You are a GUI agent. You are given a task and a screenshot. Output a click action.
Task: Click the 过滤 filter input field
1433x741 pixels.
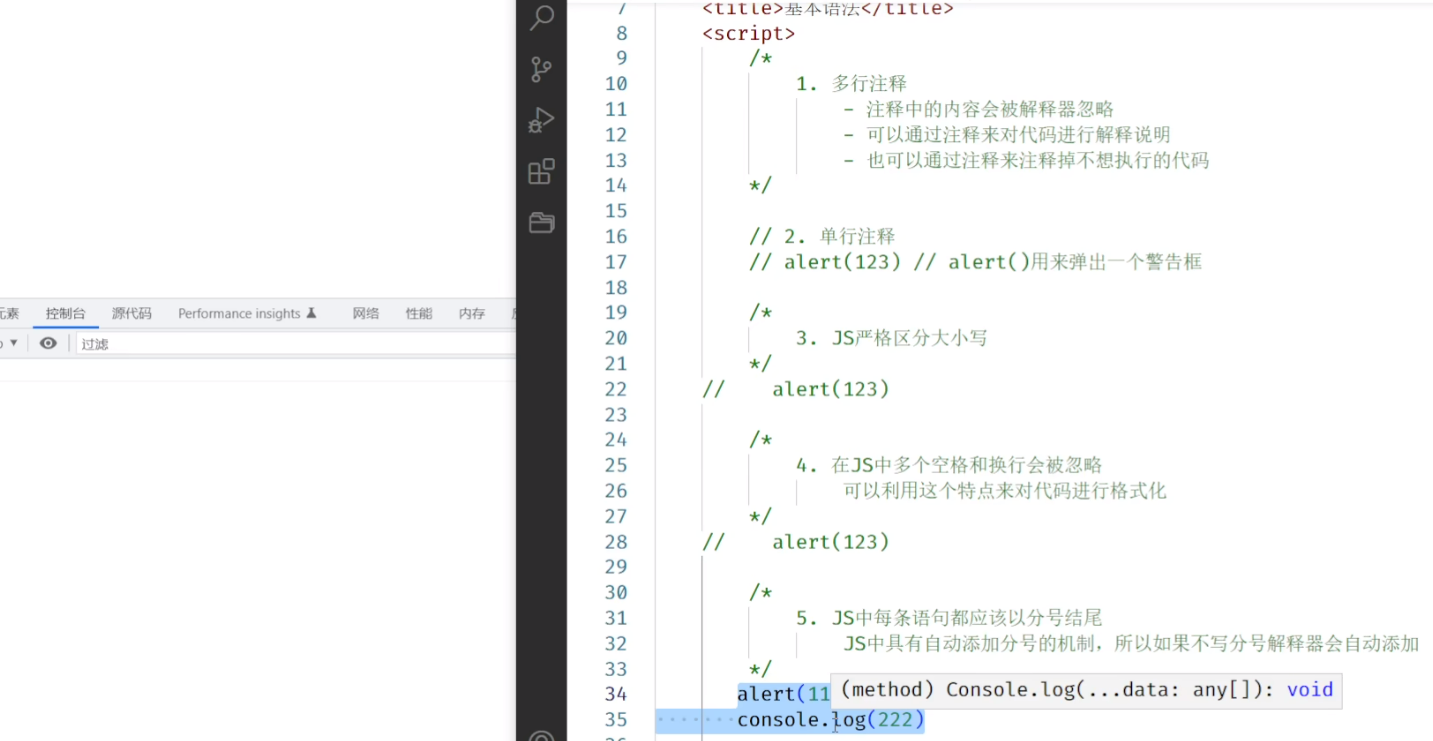point(296,343)
